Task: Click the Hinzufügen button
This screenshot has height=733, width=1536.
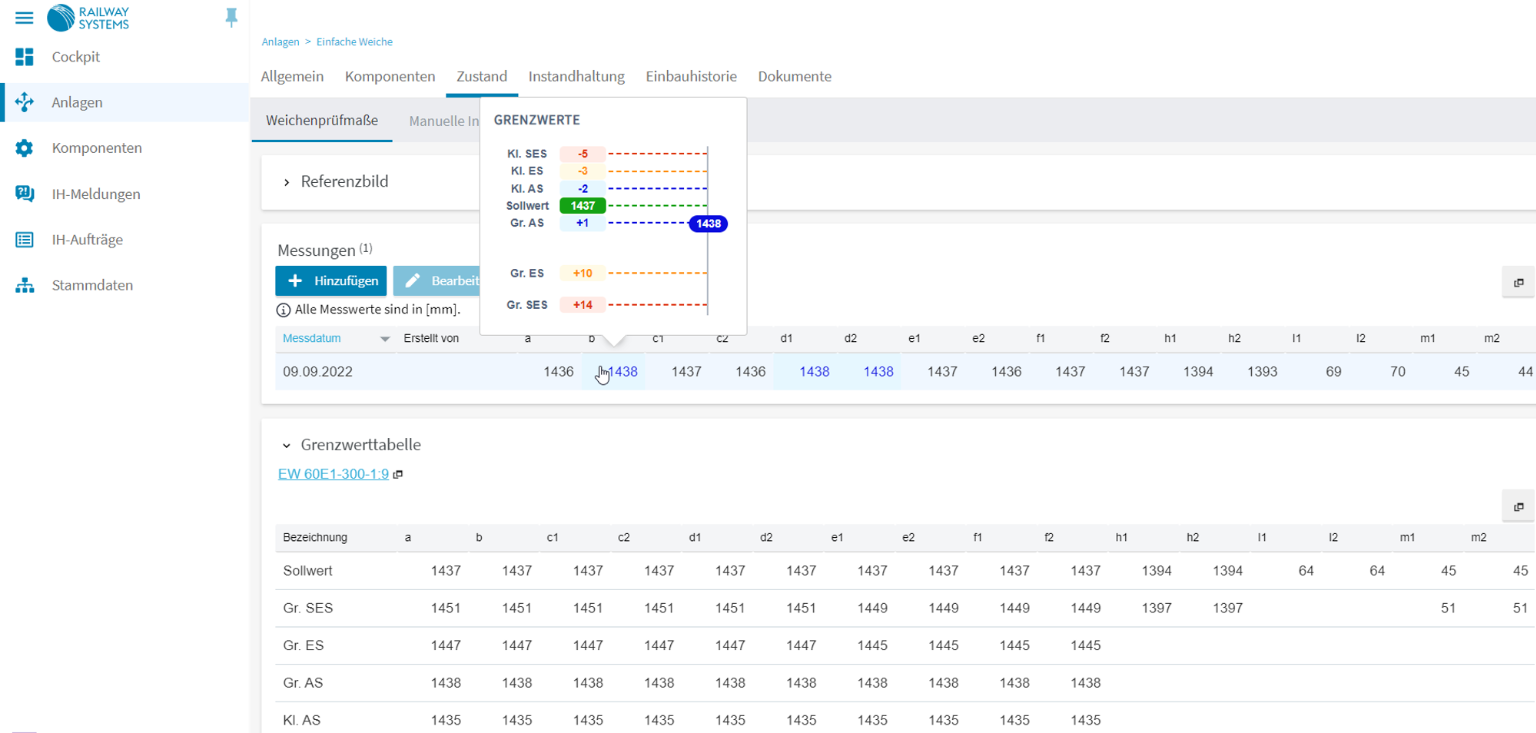Action: click(331, 281)
